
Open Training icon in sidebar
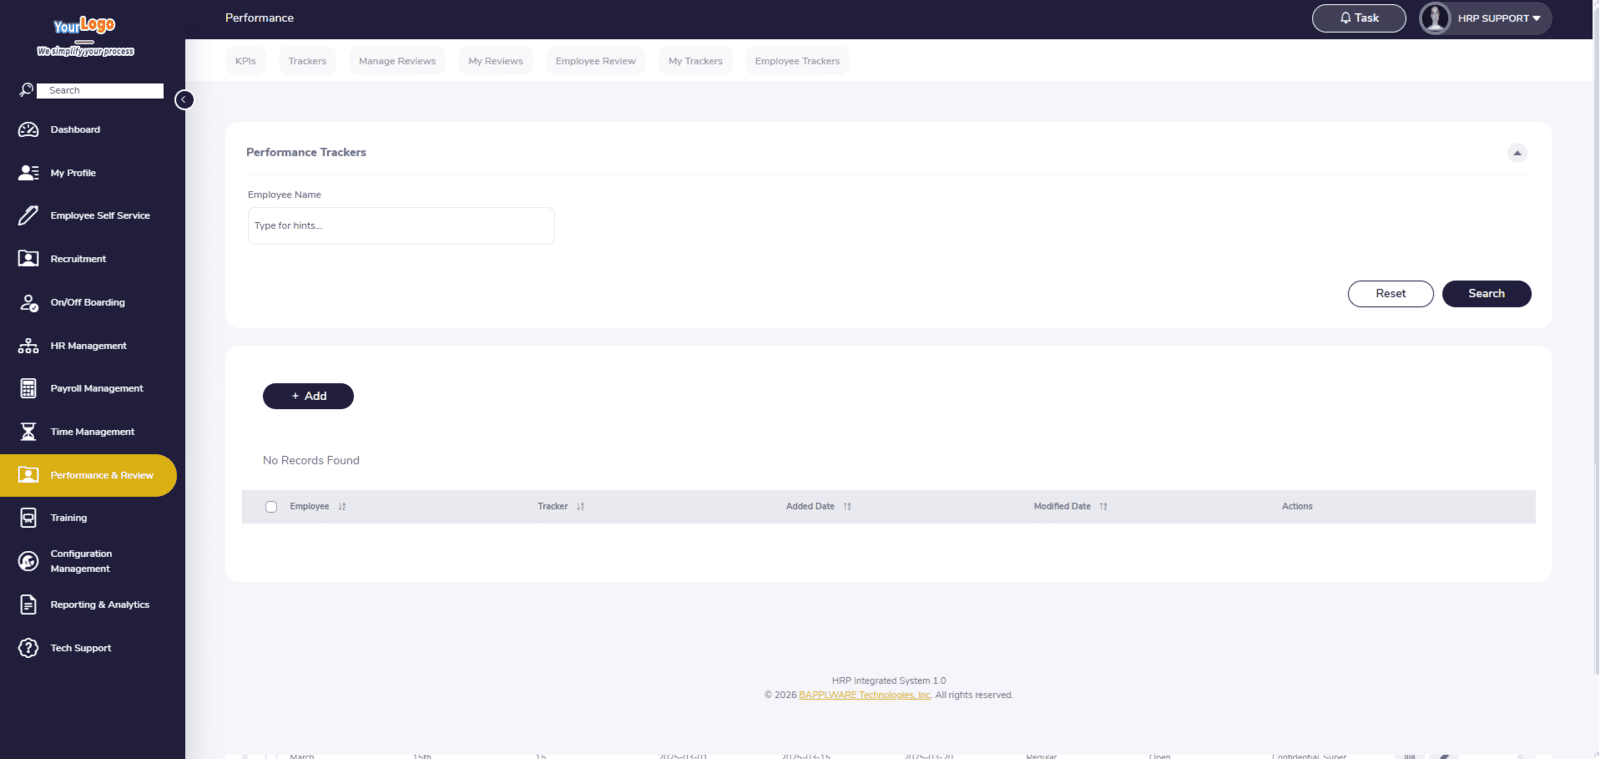tap(28, 518)
